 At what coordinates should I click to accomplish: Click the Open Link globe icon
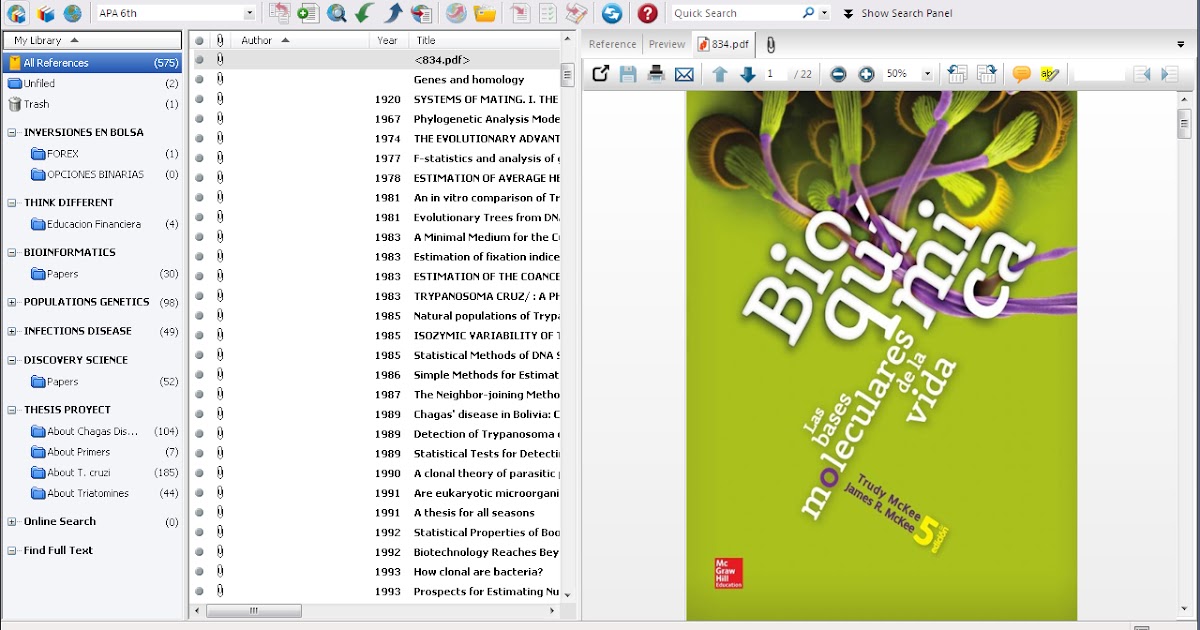tap(456, 13)
